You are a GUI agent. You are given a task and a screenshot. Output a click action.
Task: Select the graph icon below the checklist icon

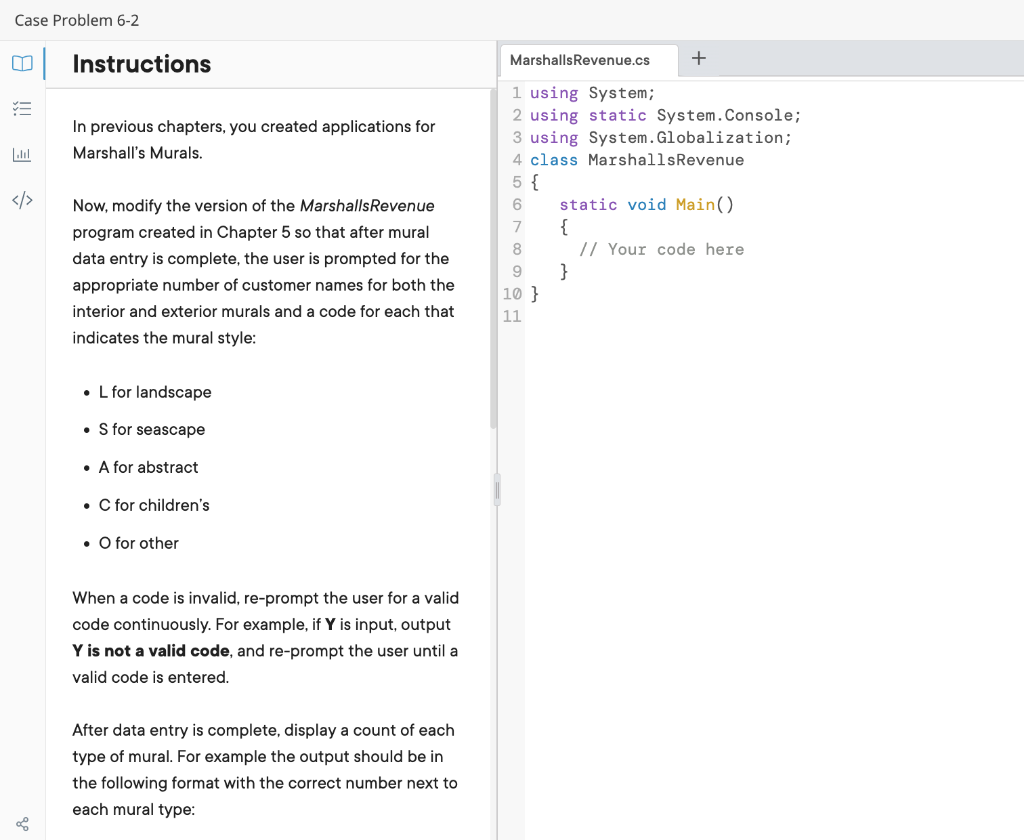(21, 154)
